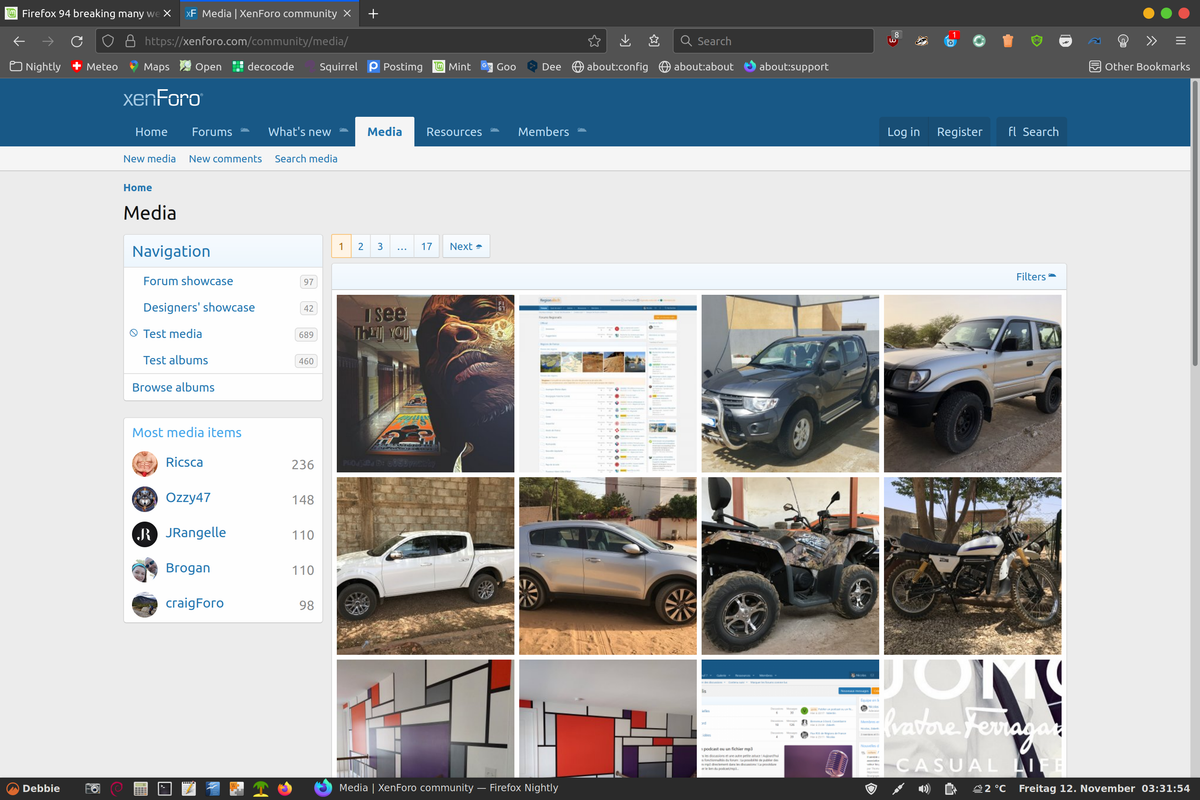Viewport: 1200px width, 800px height.
Task: Click the orange trash can extension icon
Action: [x=1008, y=41]
